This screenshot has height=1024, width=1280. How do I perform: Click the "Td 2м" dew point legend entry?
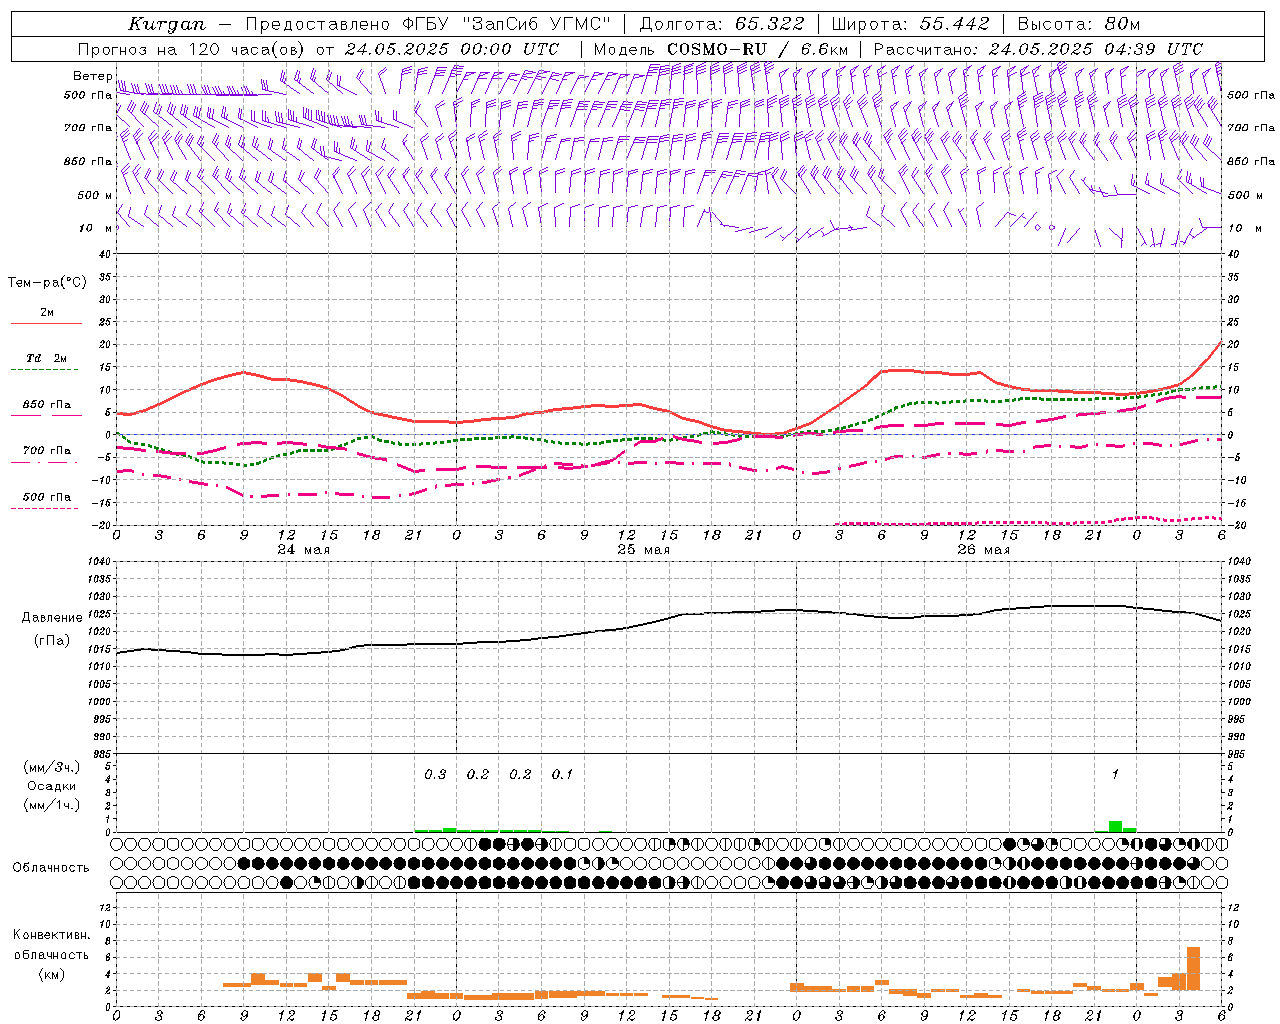[x=46, y=358]
